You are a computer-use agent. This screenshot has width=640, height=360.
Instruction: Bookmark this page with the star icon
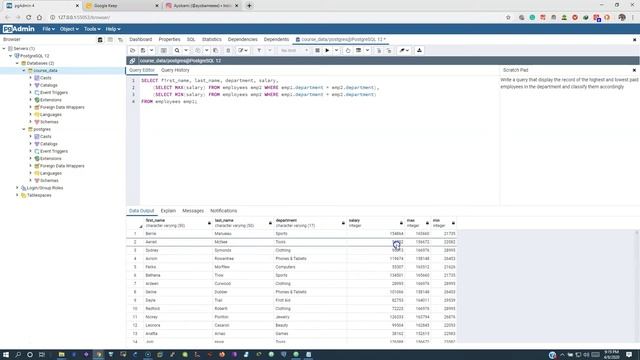click(508, 18)
